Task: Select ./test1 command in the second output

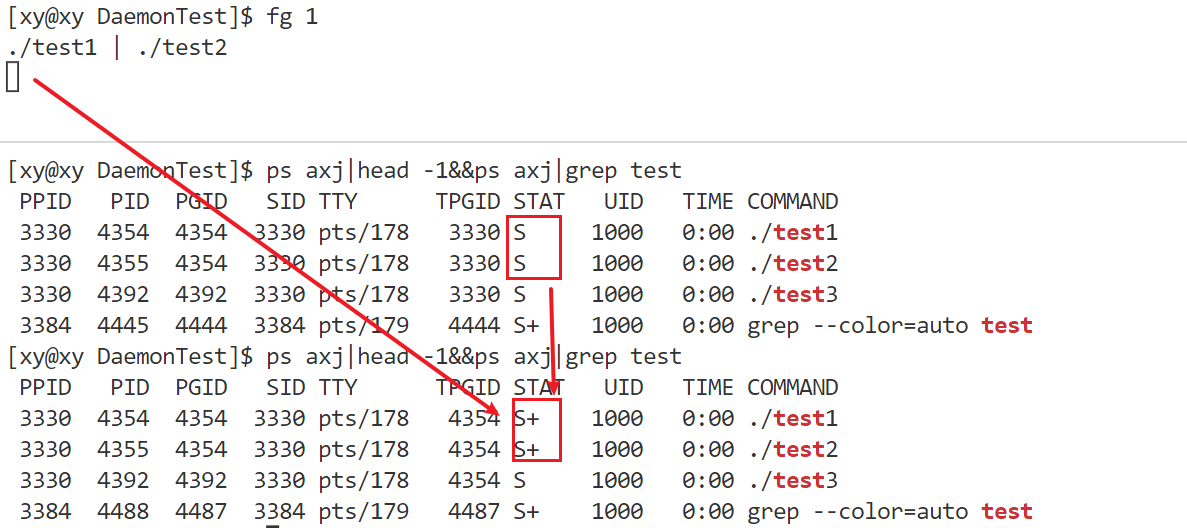Action: click(x=793, y=419)
